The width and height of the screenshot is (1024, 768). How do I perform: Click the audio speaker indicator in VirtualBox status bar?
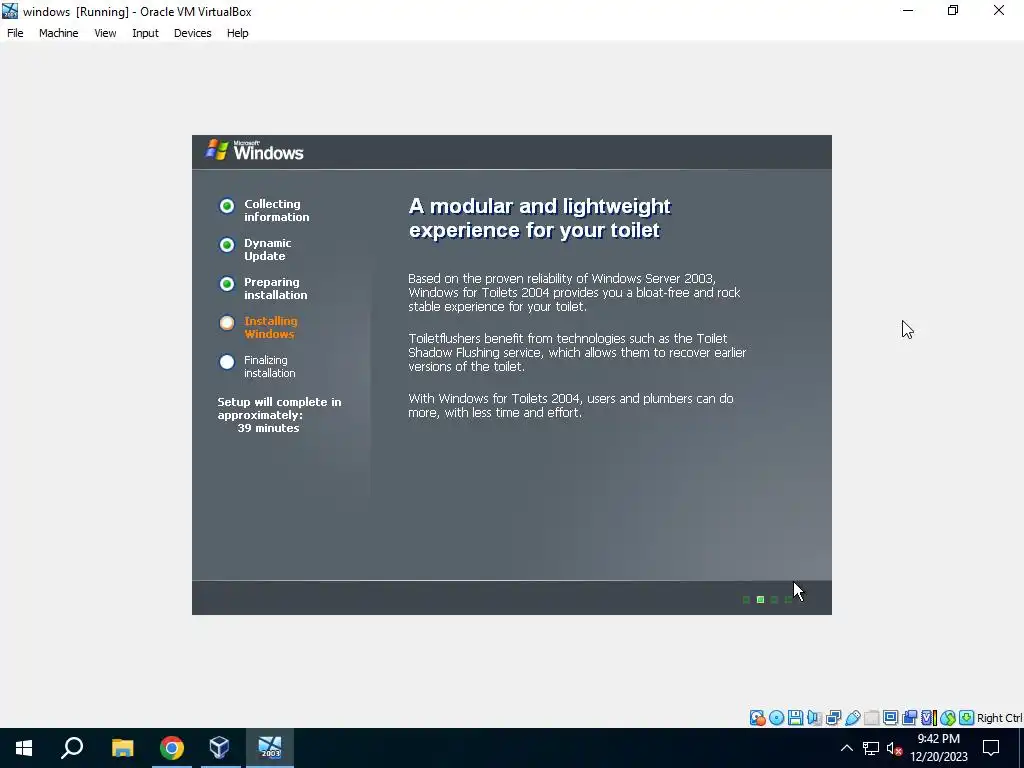[x=814, y=718]
